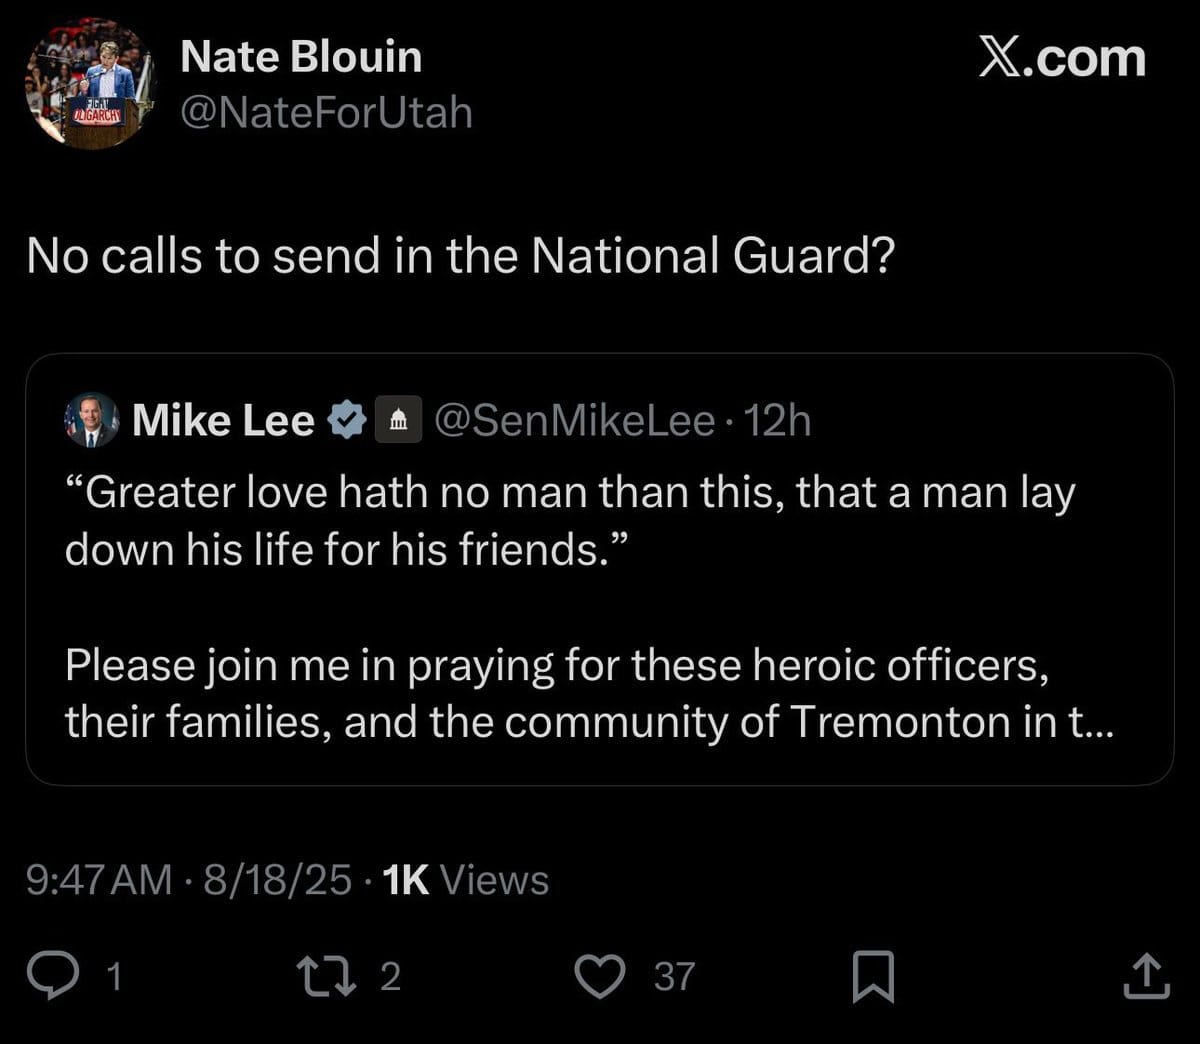Open Nate Blouin's profile picture
Viewport: 1200px width, 1044px height.
(x=90, y=84)
